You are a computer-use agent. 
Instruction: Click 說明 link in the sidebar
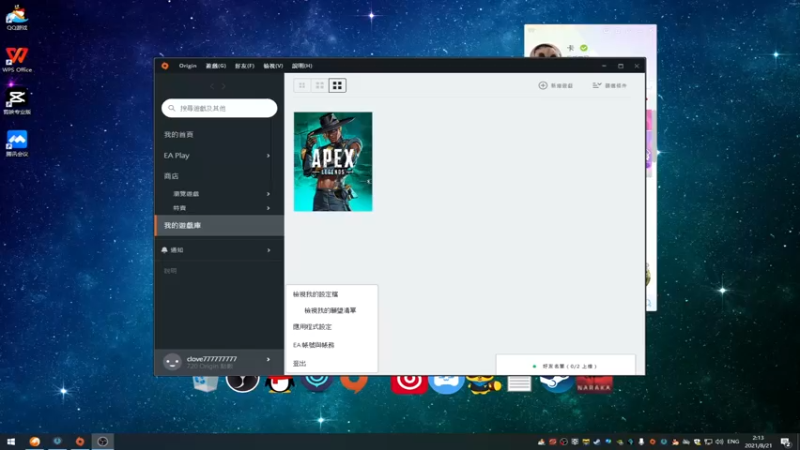[x=170, y=271]
